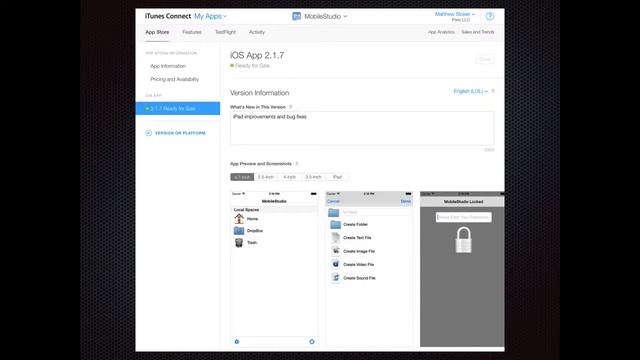Switch to the Features tab
Image resolution: width=640 pixels, height=360 pixels.
[192, 32]
